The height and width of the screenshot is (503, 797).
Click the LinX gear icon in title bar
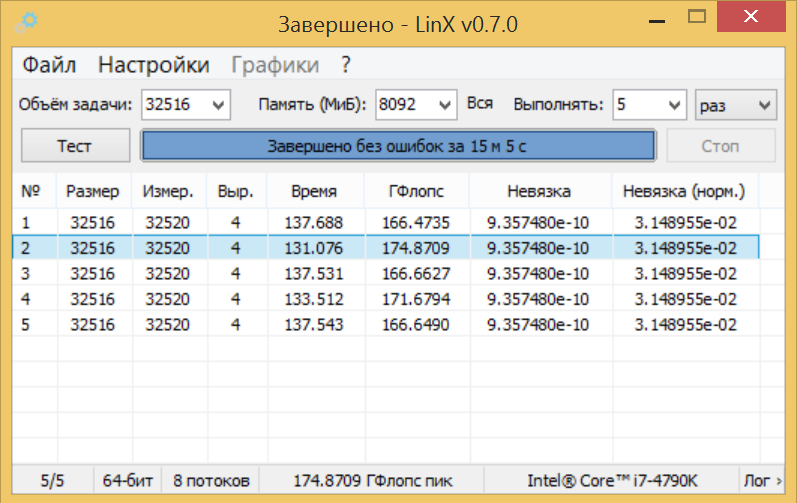[26, 22]
